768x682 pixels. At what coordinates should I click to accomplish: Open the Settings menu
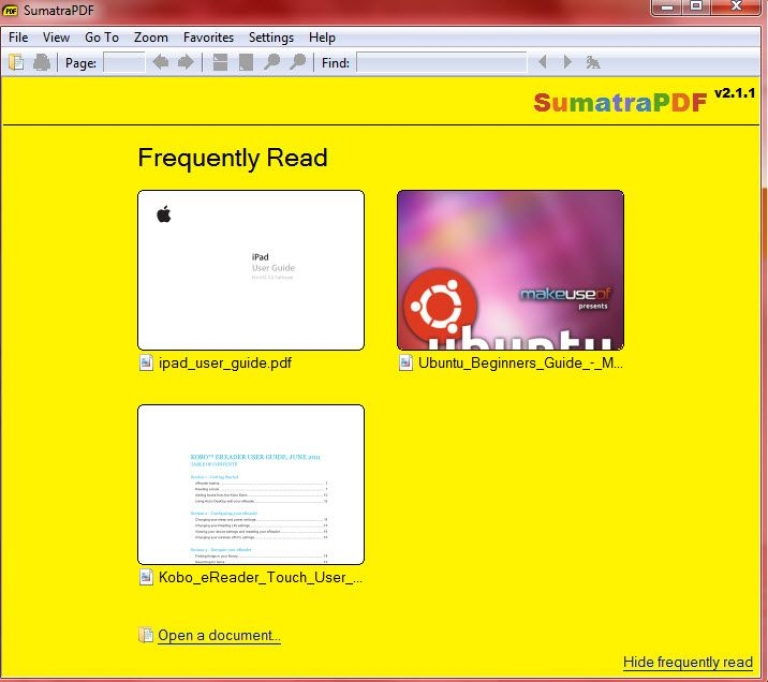pyautogui.click(x=271, y=37)
